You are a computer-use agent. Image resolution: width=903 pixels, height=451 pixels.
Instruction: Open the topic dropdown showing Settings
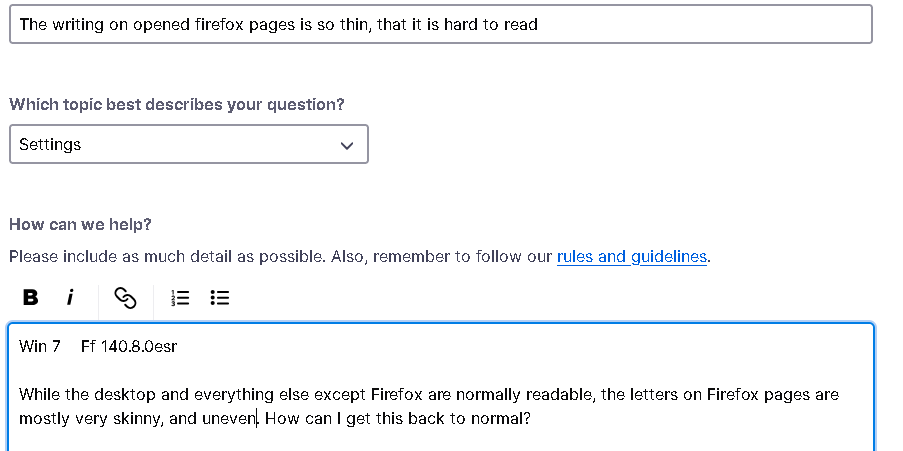coord(188,144)
